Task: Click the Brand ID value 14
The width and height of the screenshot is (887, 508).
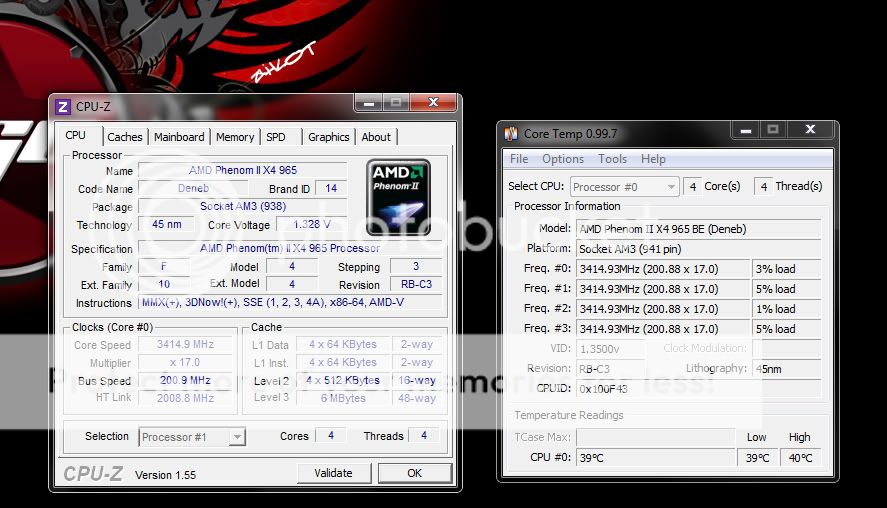Action: point(331,188)
